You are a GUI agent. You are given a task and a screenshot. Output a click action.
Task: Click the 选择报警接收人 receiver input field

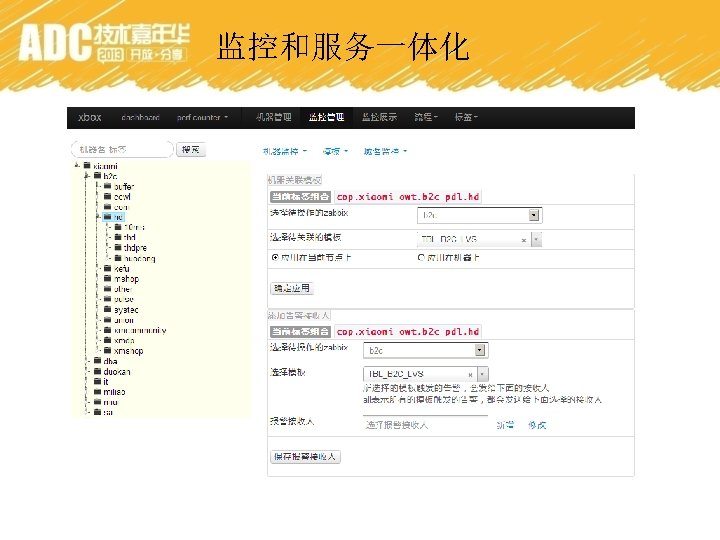point(425,425)
